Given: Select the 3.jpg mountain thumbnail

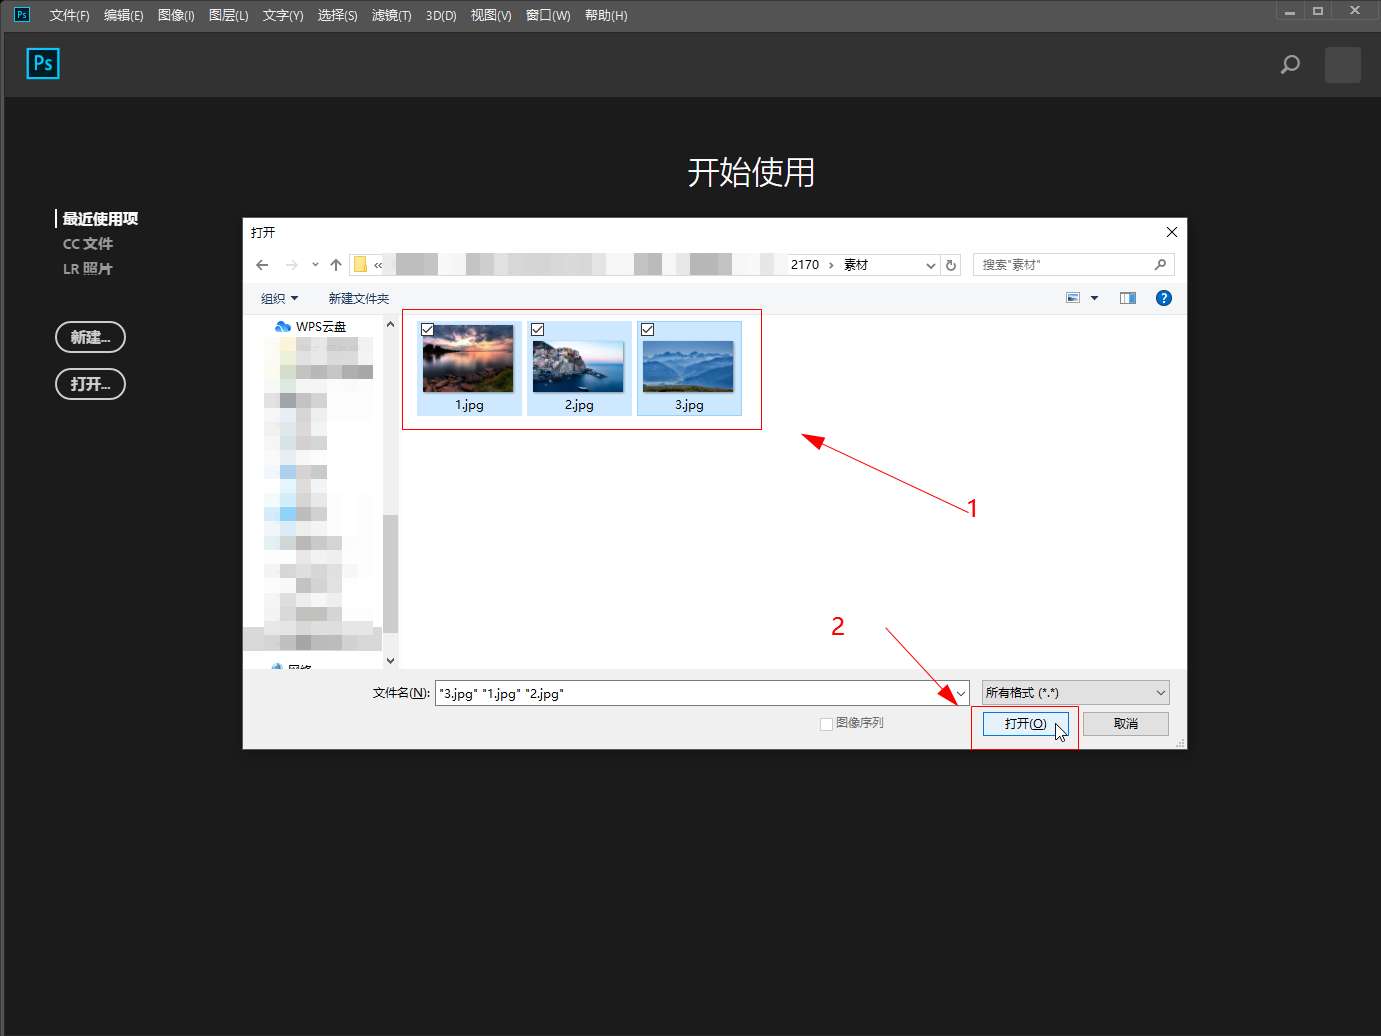Looking at the screenshot, I should 688,366.
